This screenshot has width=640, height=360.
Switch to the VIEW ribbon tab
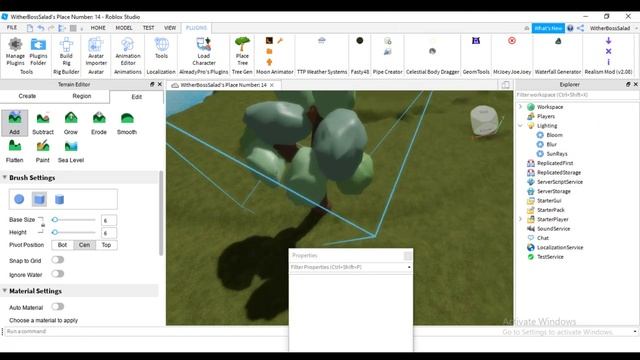point(170,28)
